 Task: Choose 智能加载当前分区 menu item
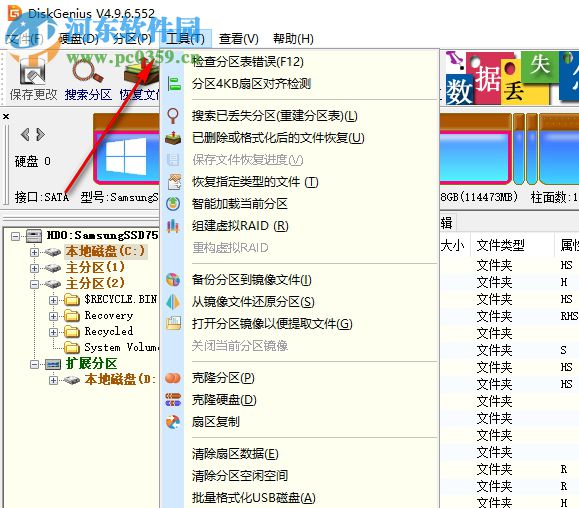click(300, 204)
